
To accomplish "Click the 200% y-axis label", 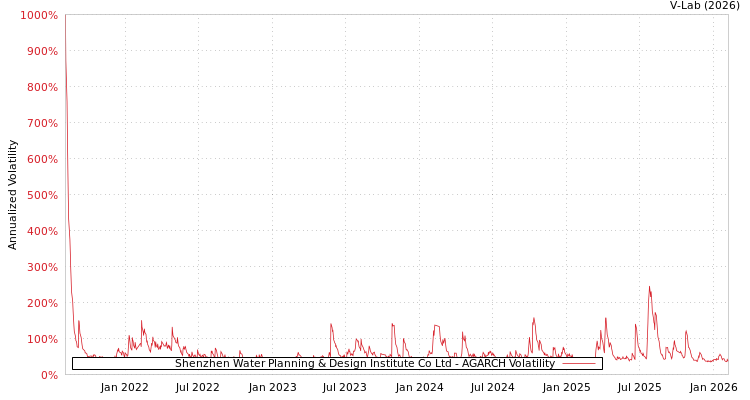I will click(42, 303).
